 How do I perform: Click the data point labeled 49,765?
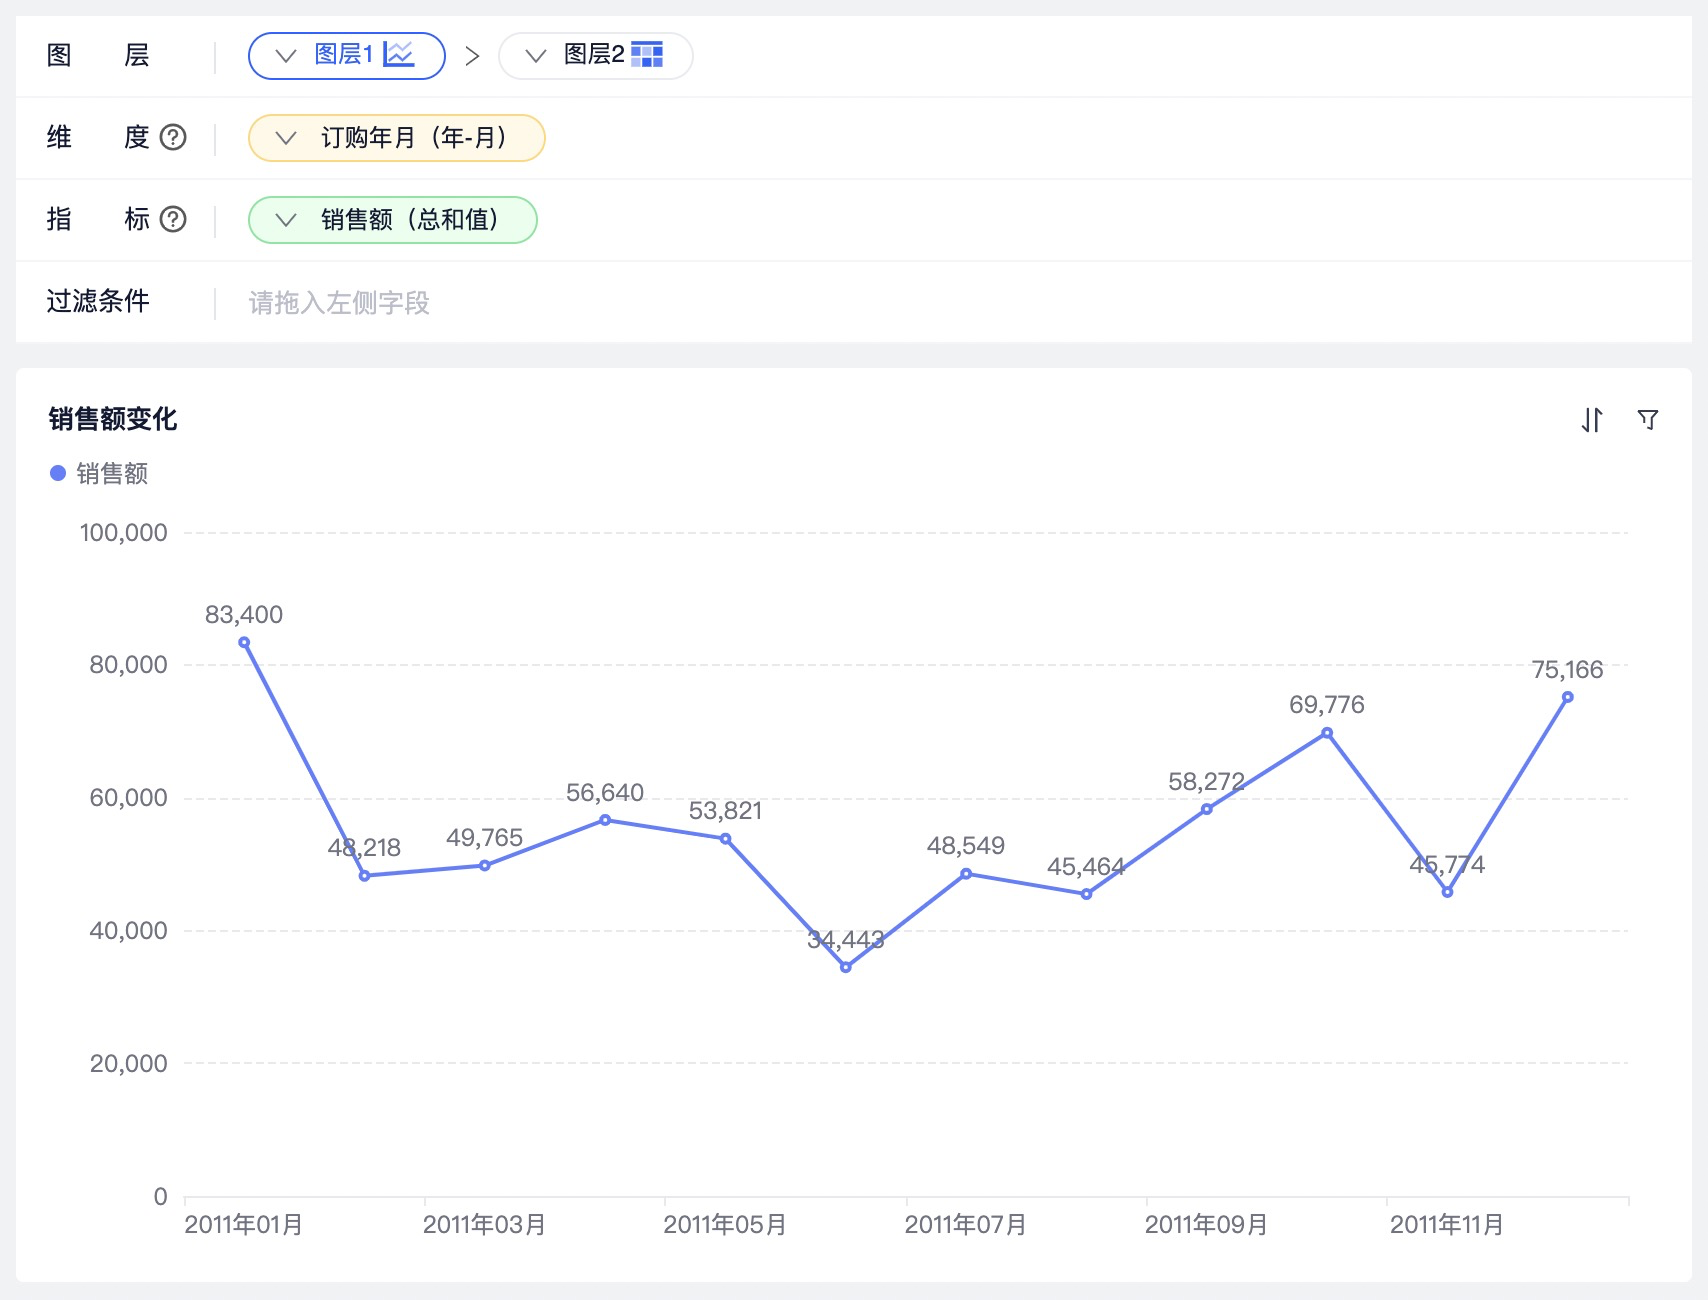click(x=485, y=866)
